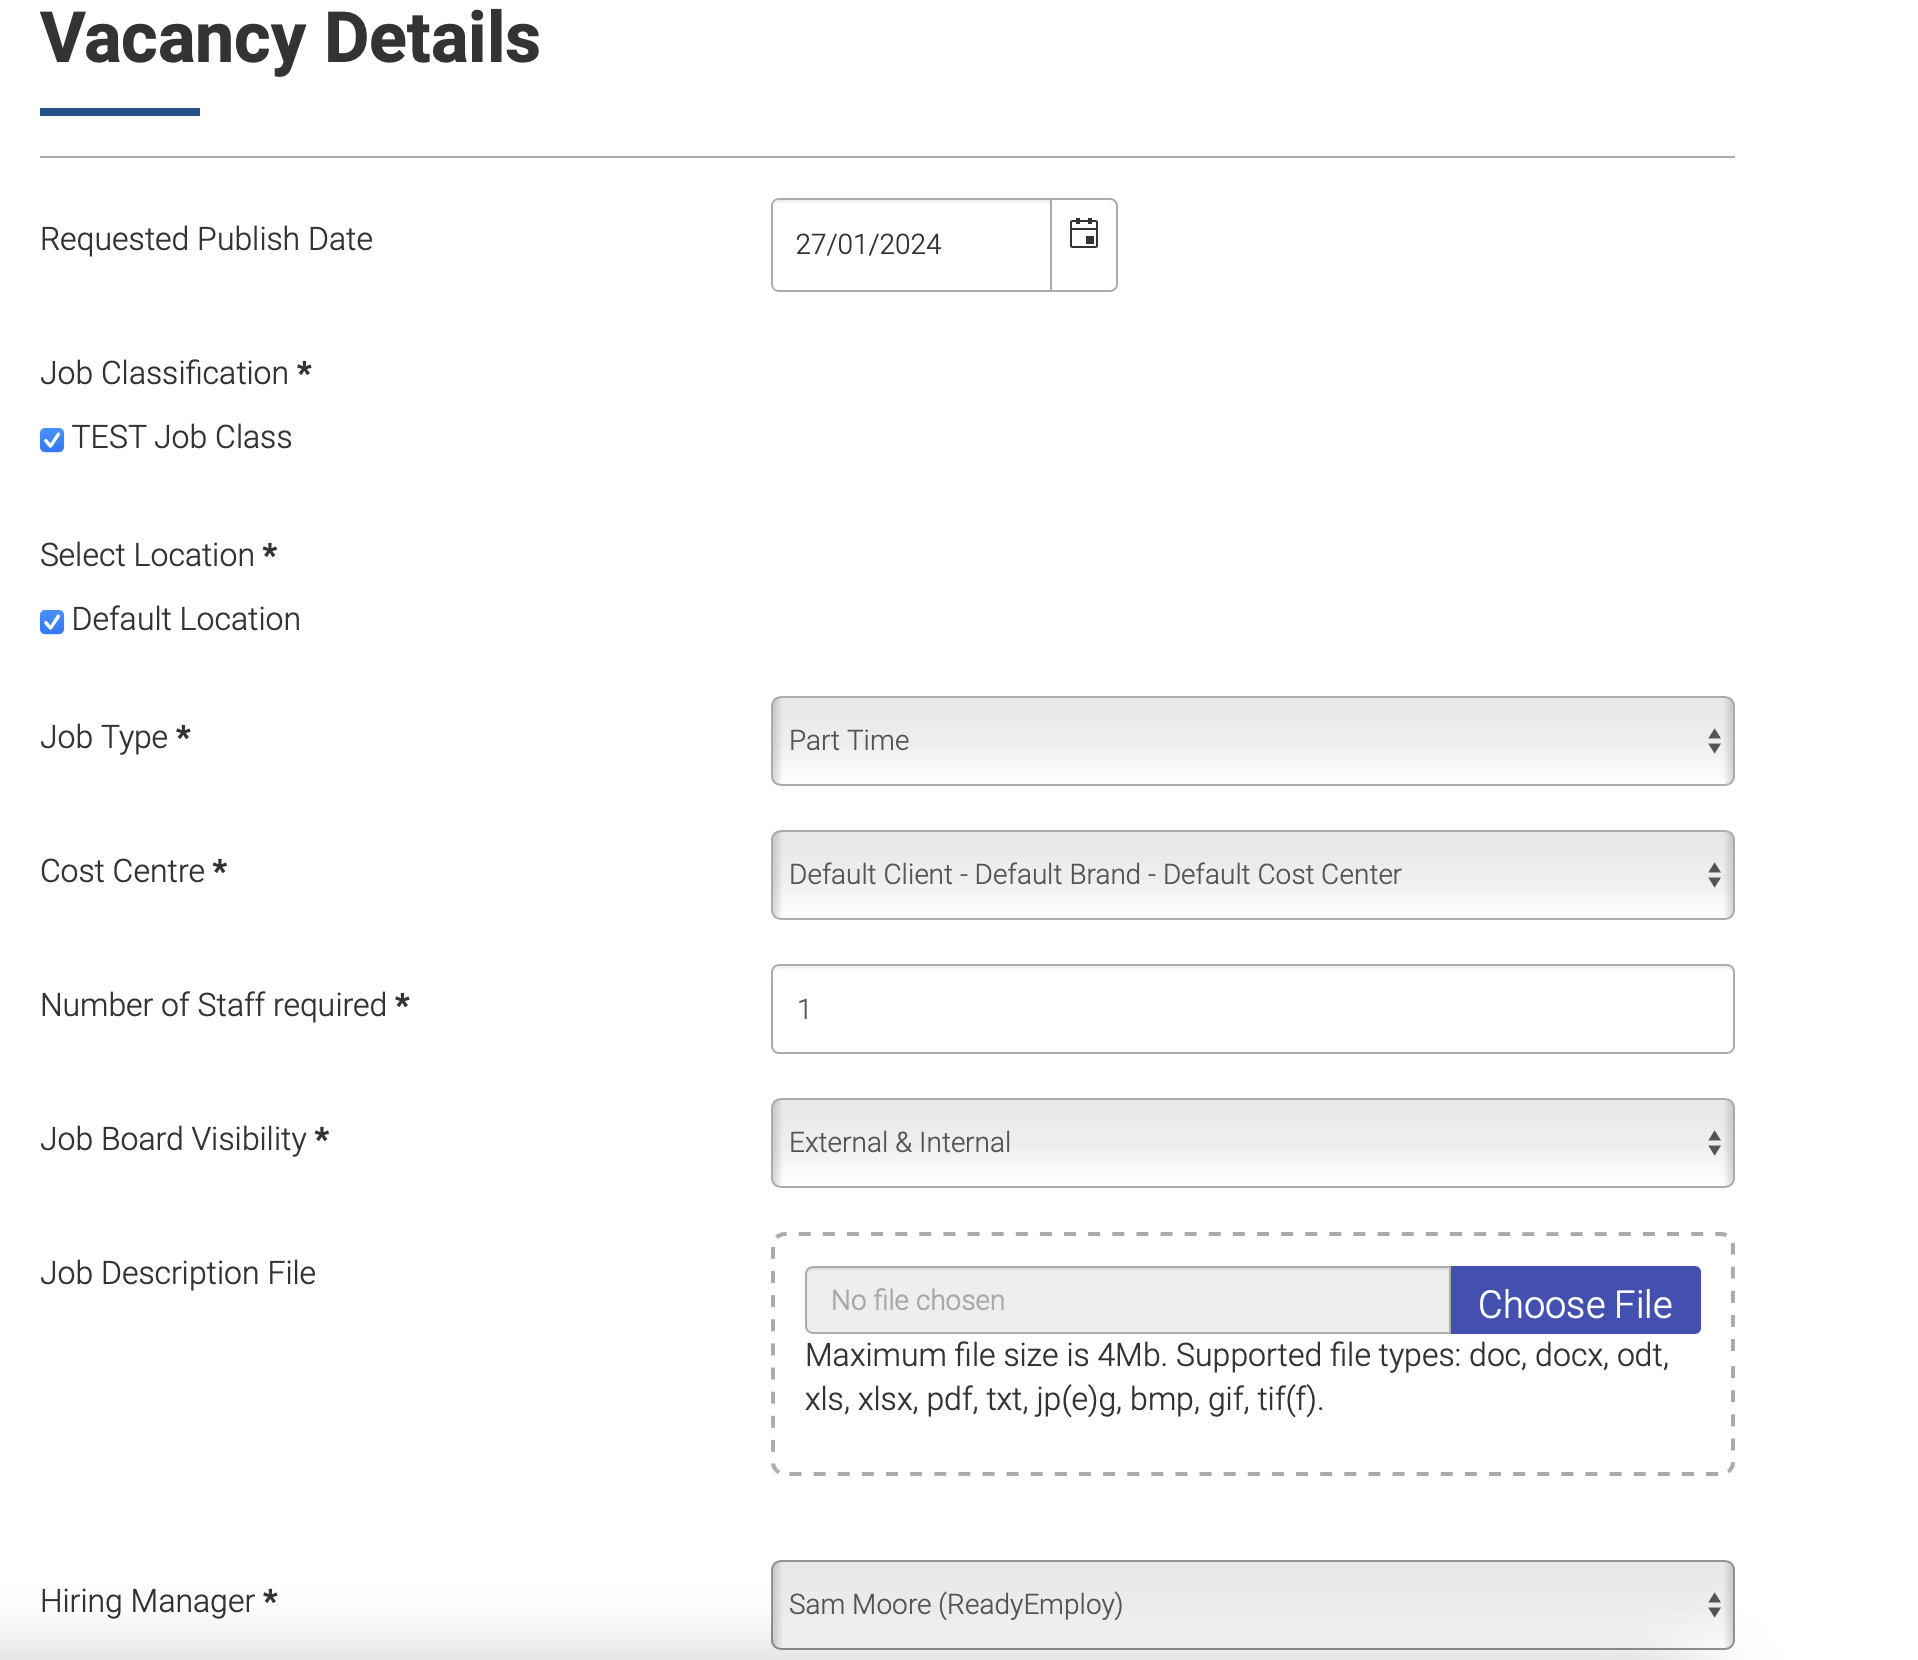Open the calendar icon beside publish date
This screenshot has height=1660, width=1918.
tap(1084, 243)
